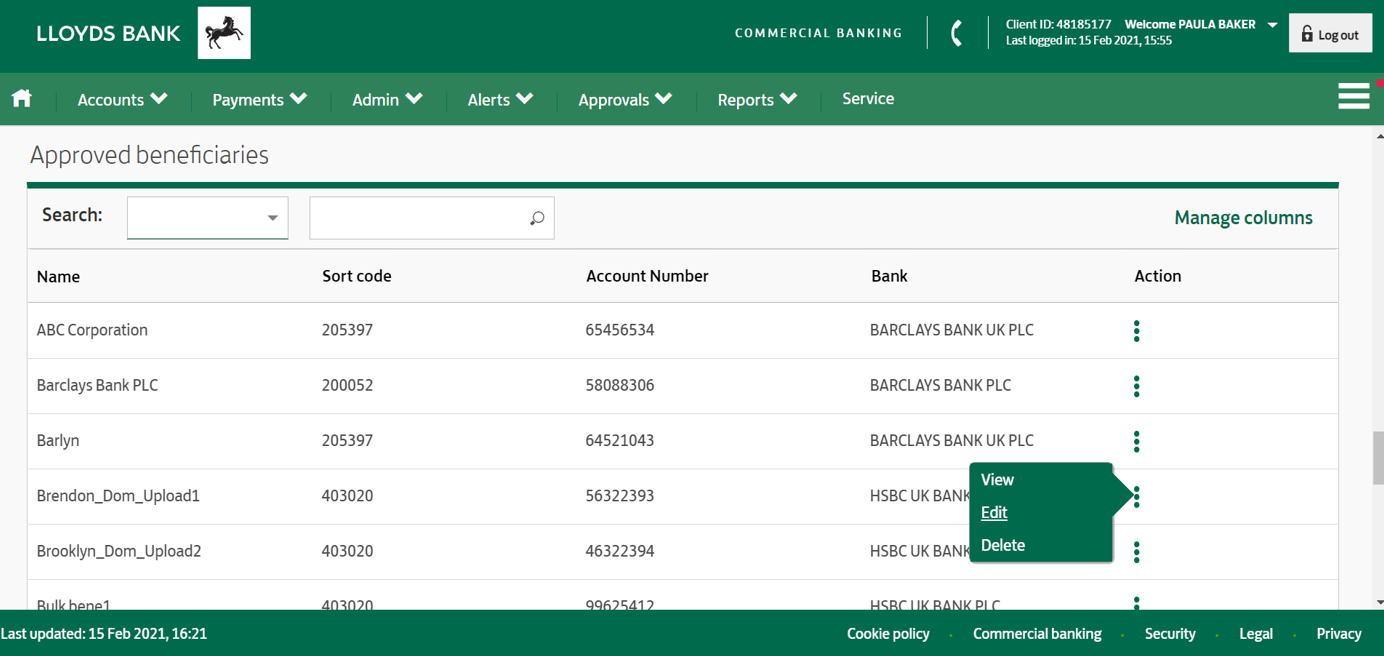Click the Approved beneficiaries heading
Screen dimensions: 1384x656
(149, 155)
